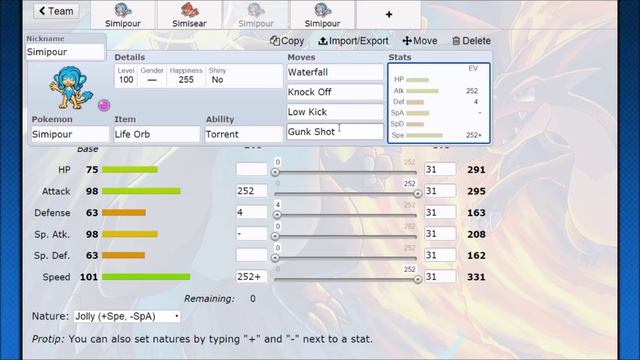Viewport: 640px width, 360px height.
Task: Edit the HP EV input
Action: (x=251, y=169)
